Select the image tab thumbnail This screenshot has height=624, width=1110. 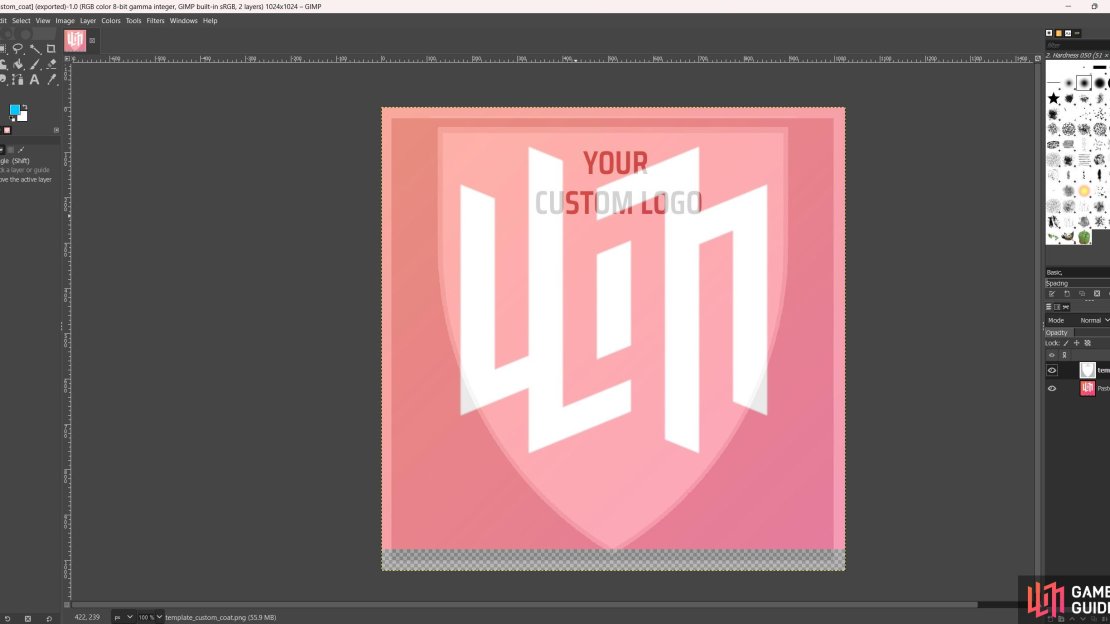[75, 40]
